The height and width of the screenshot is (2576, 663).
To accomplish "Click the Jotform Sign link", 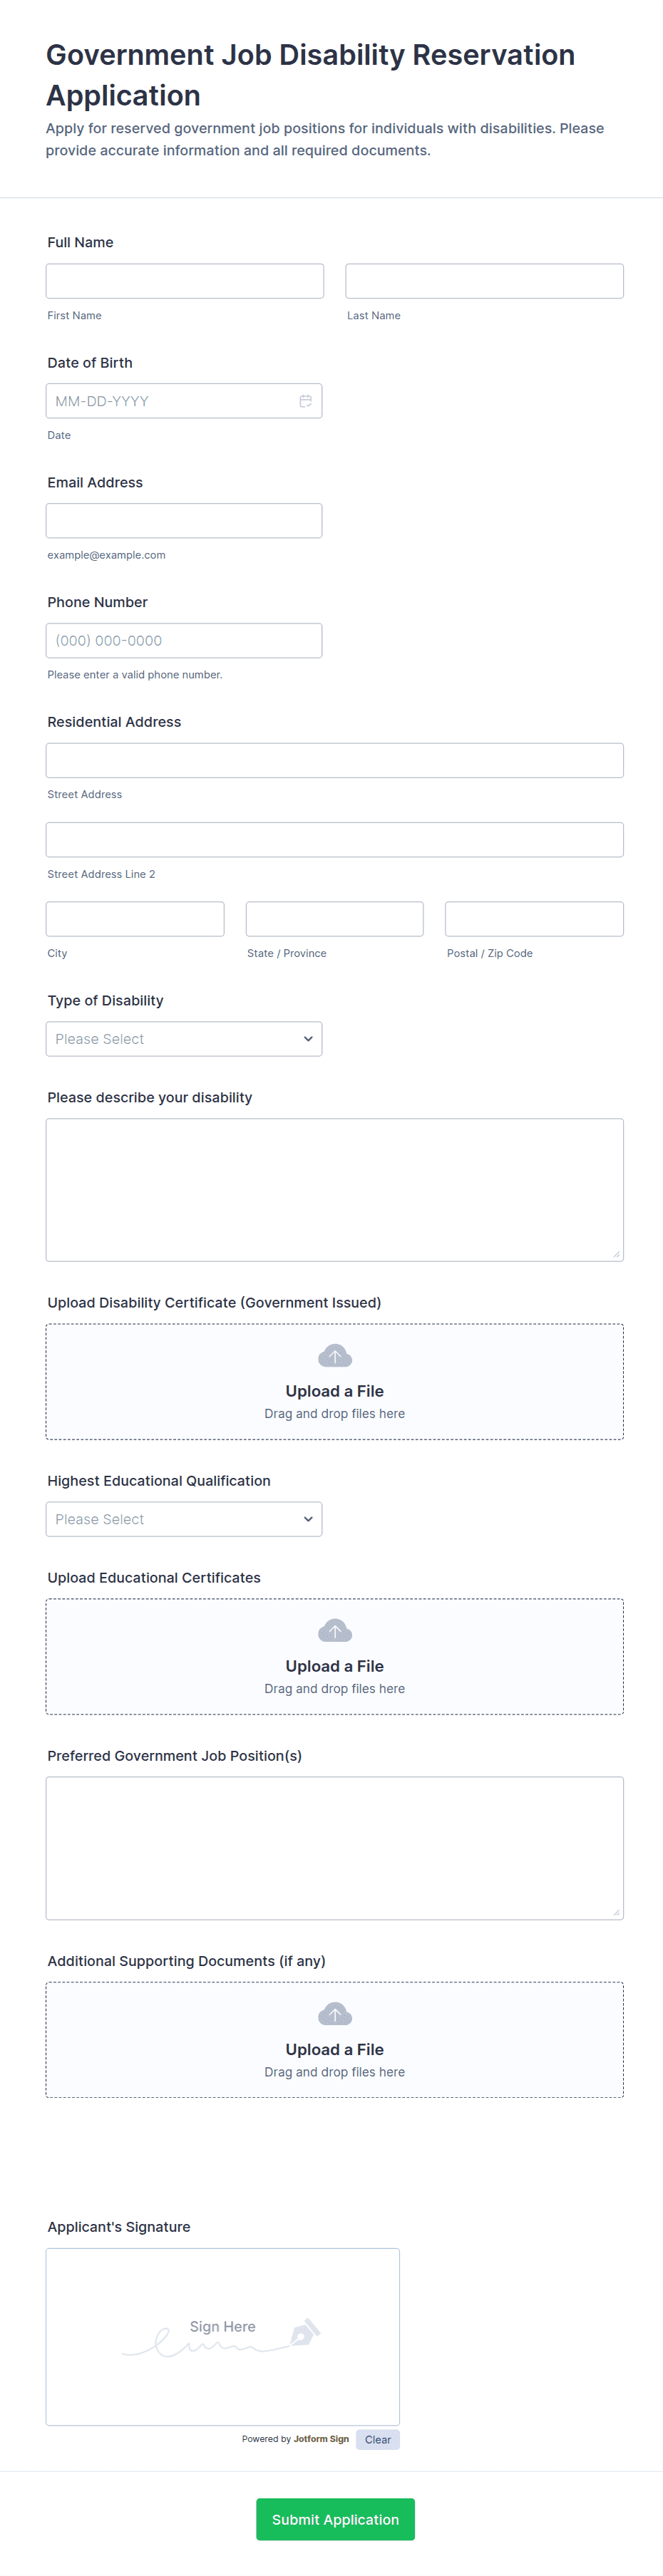I will point(320,2439).
